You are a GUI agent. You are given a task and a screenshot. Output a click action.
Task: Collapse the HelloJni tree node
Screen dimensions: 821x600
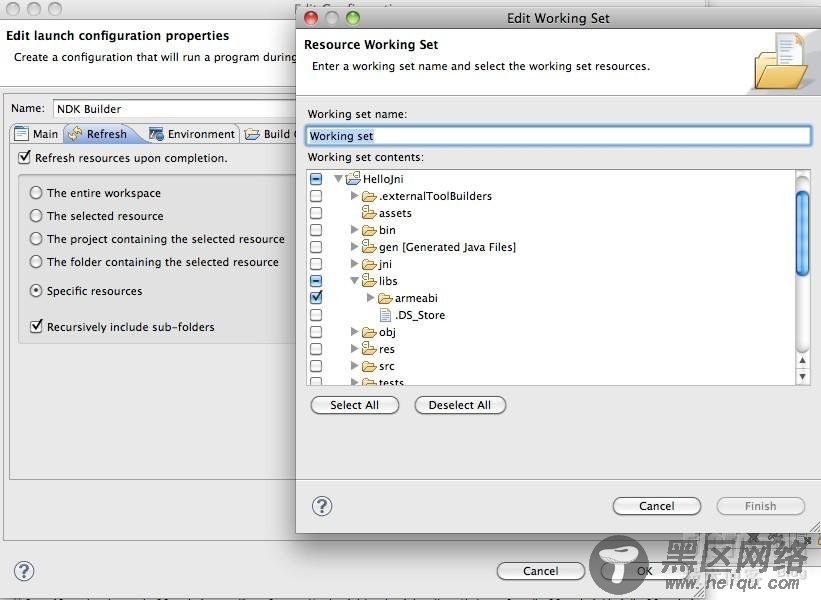(339, 179)
